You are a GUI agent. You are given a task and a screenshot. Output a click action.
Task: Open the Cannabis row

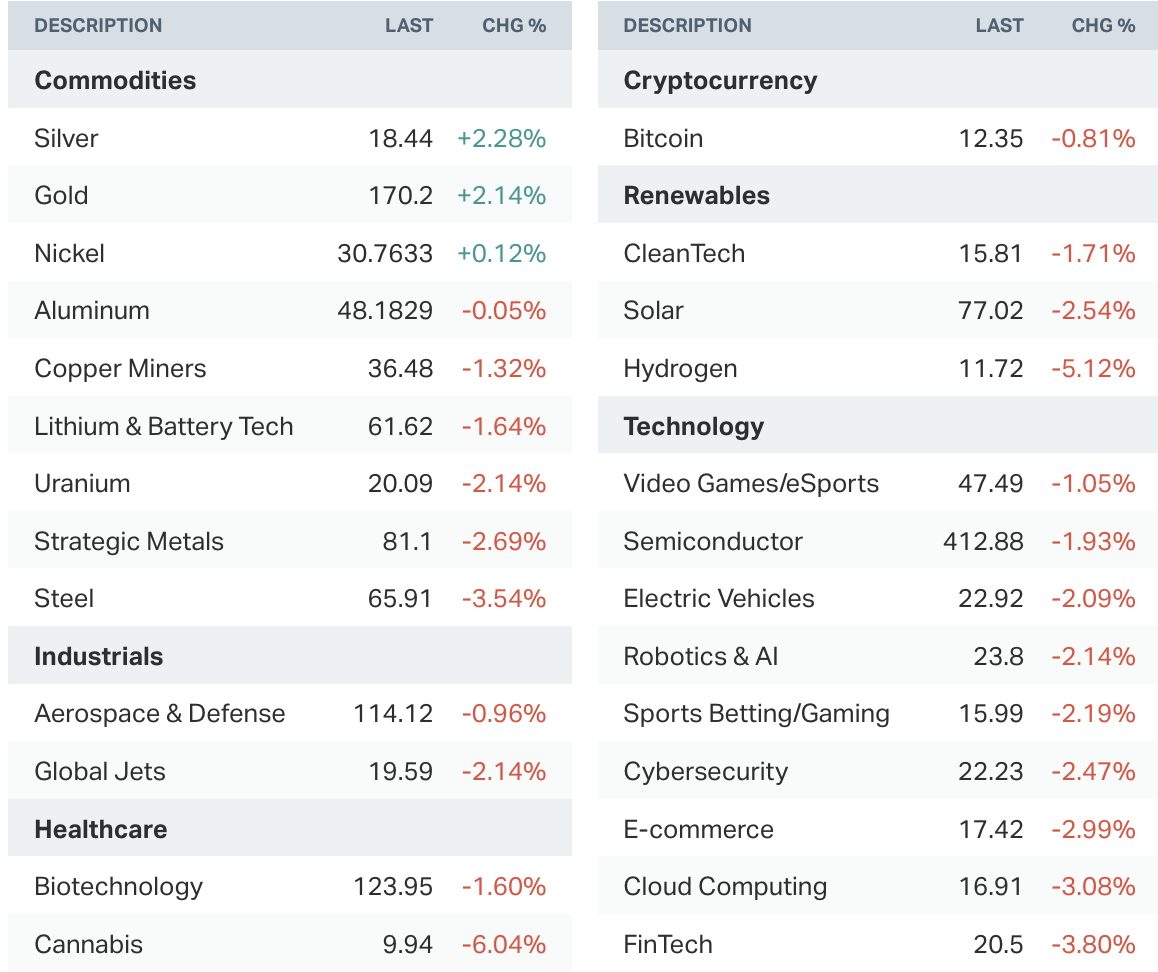(x=88, y=945)
